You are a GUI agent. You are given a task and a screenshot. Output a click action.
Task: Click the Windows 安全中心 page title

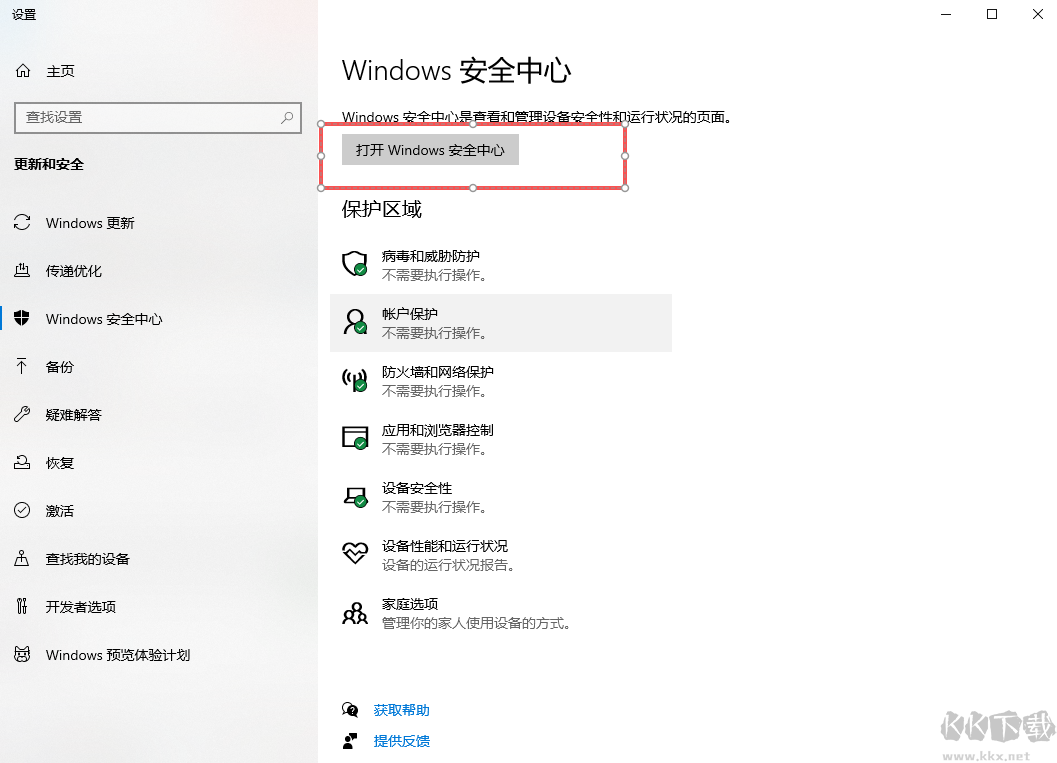click(x=456, y=71)
